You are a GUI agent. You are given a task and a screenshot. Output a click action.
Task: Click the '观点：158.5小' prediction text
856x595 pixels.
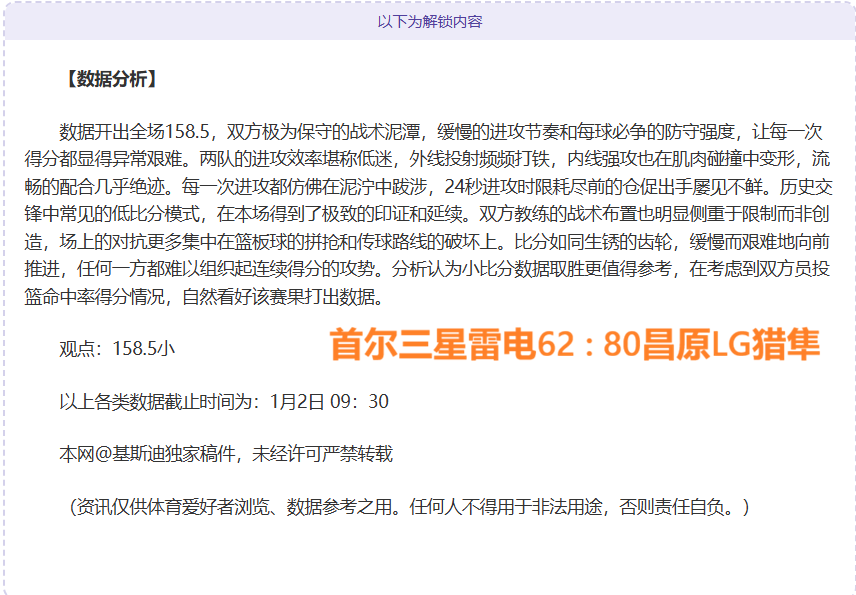[x=118, y=348]
